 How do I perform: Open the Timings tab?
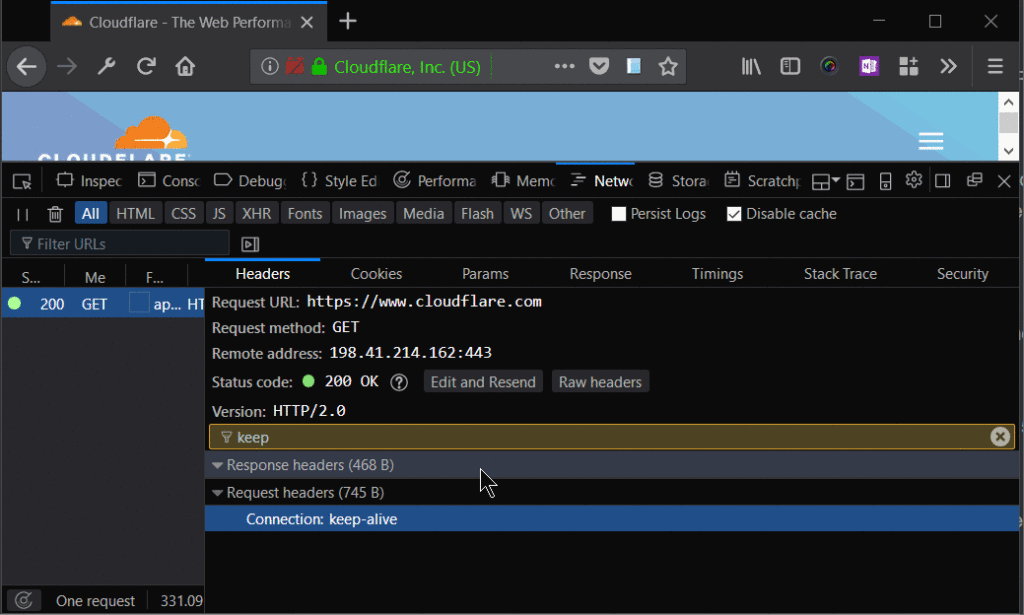(717, 274)
